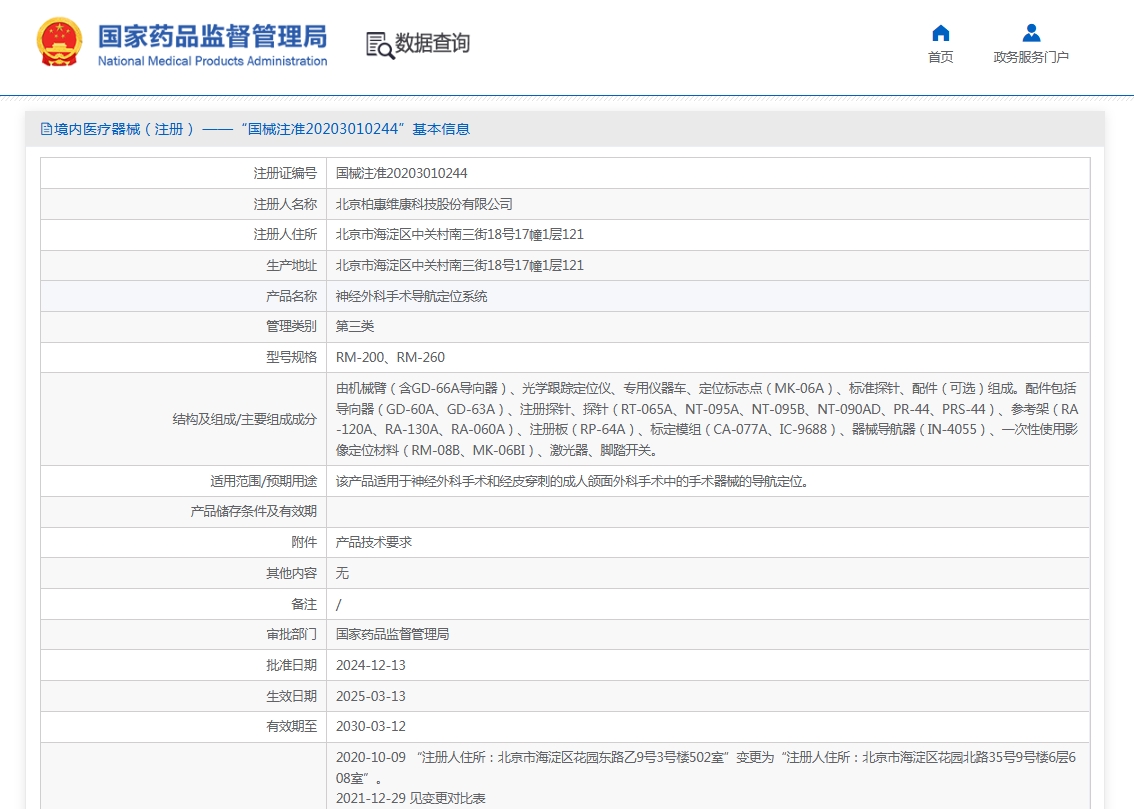Select registration number value 国械注准20203010244

401,174
